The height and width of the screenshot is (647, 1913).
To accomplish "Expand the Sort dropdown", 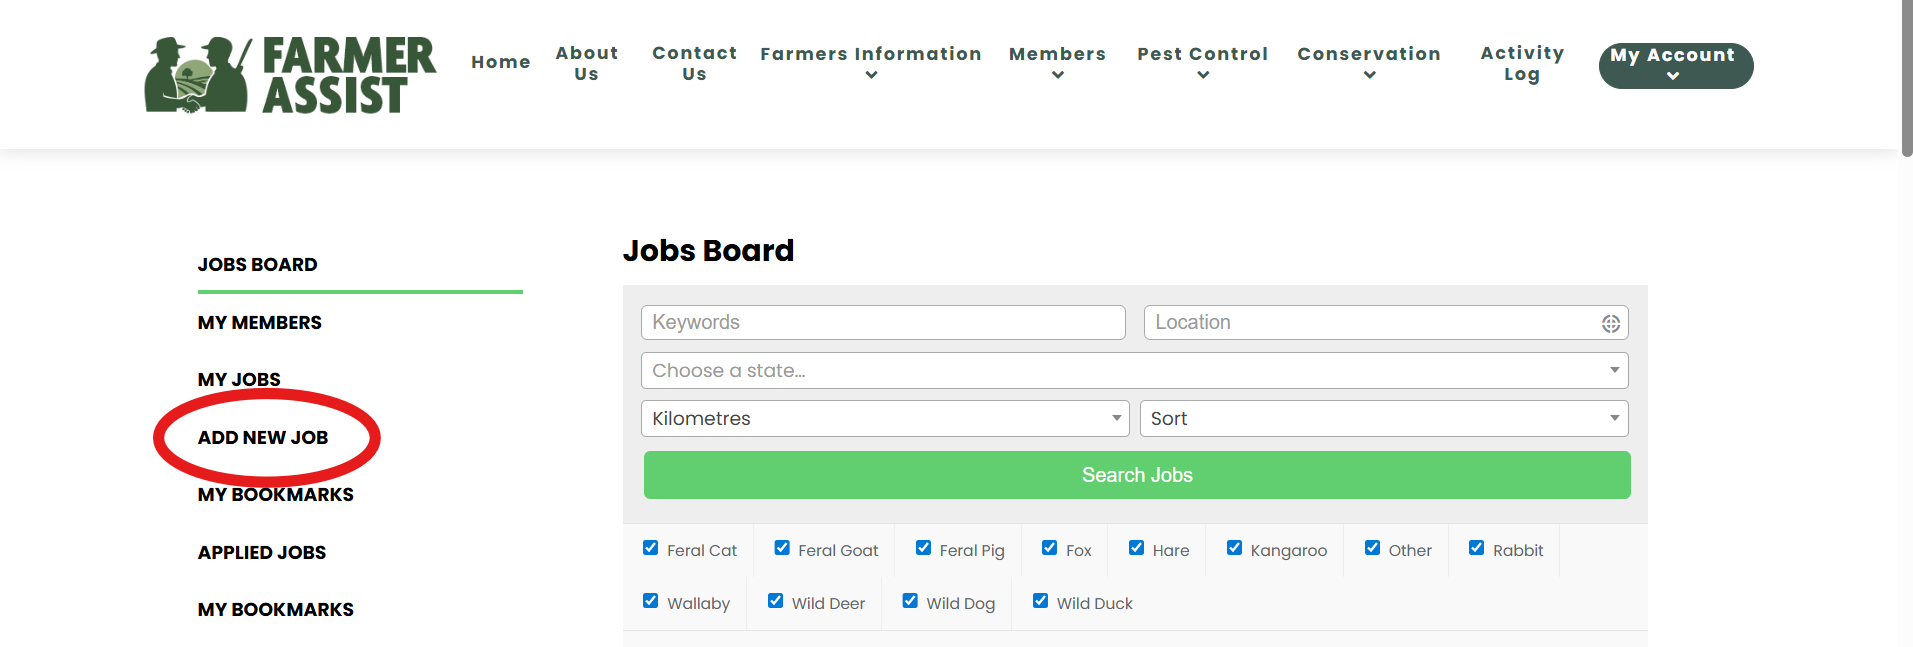I will 1383,418.
